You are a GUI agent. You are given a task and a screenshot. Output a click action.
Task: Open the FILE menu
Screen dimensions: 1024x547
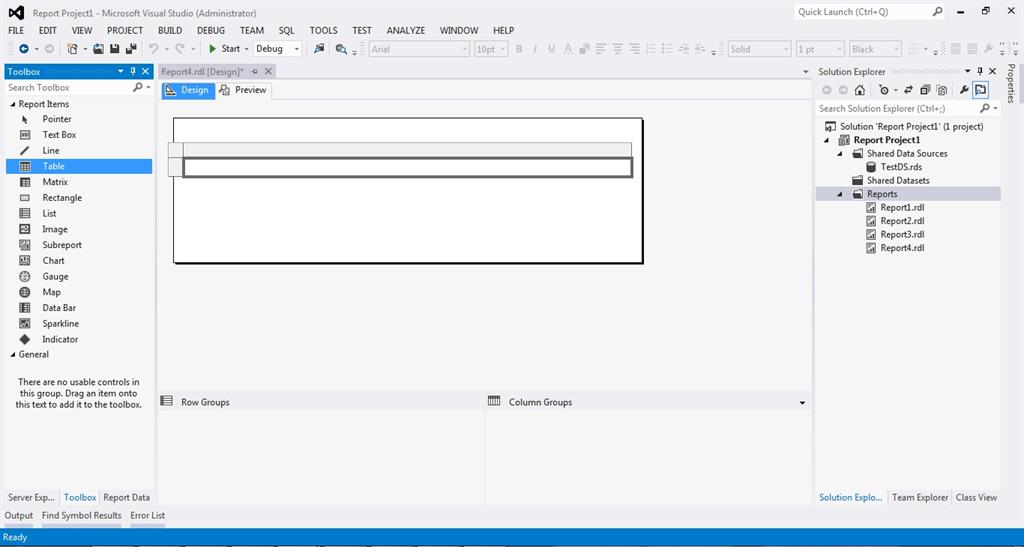tap(16, 31)
